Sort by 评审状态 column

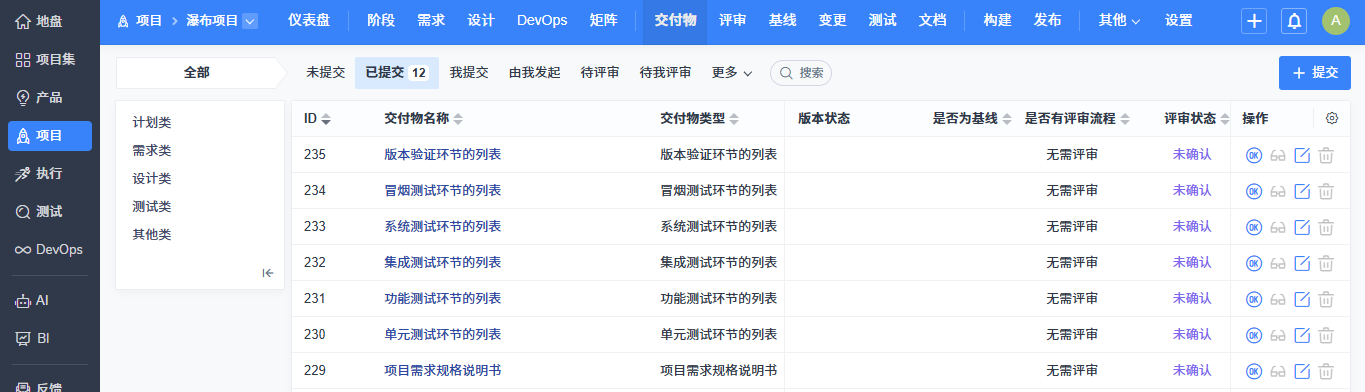pyautogui.click(x=1197, y=118)
